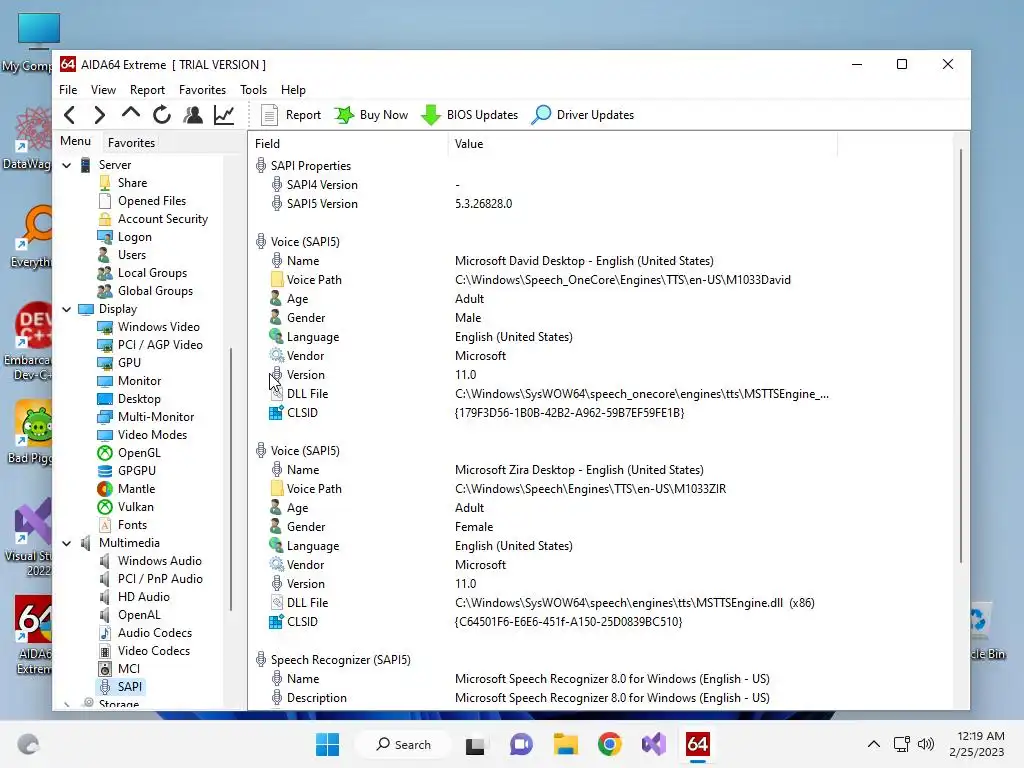
Task: Open the user profile toolbar icon
Action: (x=193, y=115)
